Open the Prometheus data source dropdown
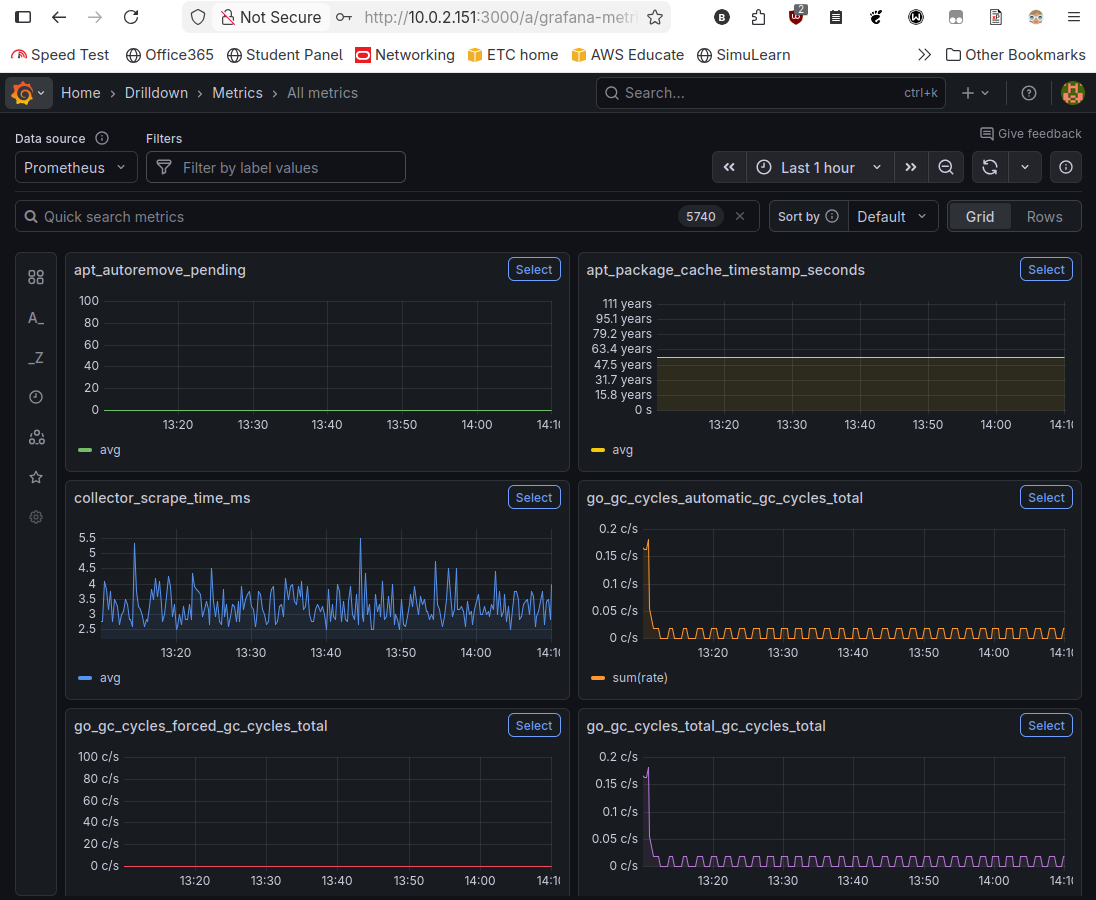Image resolution: width=1096 pixels, height=900 pixels. (x=75, y=167)
